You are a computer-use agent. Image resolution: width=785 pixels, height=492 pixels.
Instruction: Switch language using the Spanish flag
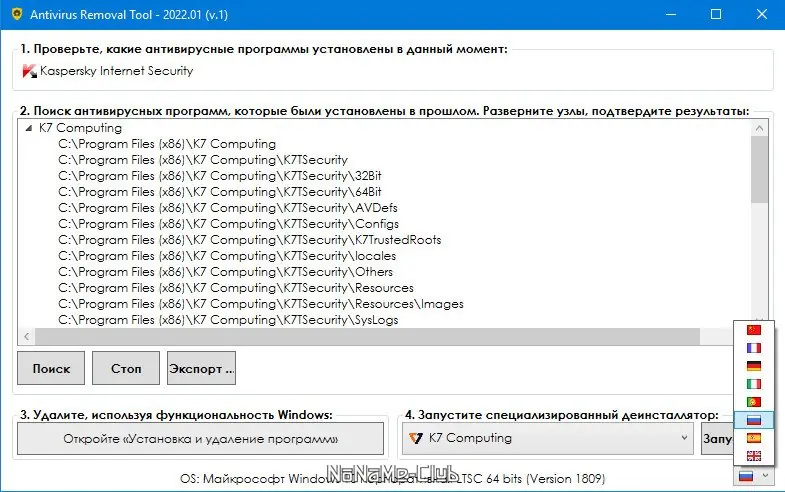tap(753, 438)
